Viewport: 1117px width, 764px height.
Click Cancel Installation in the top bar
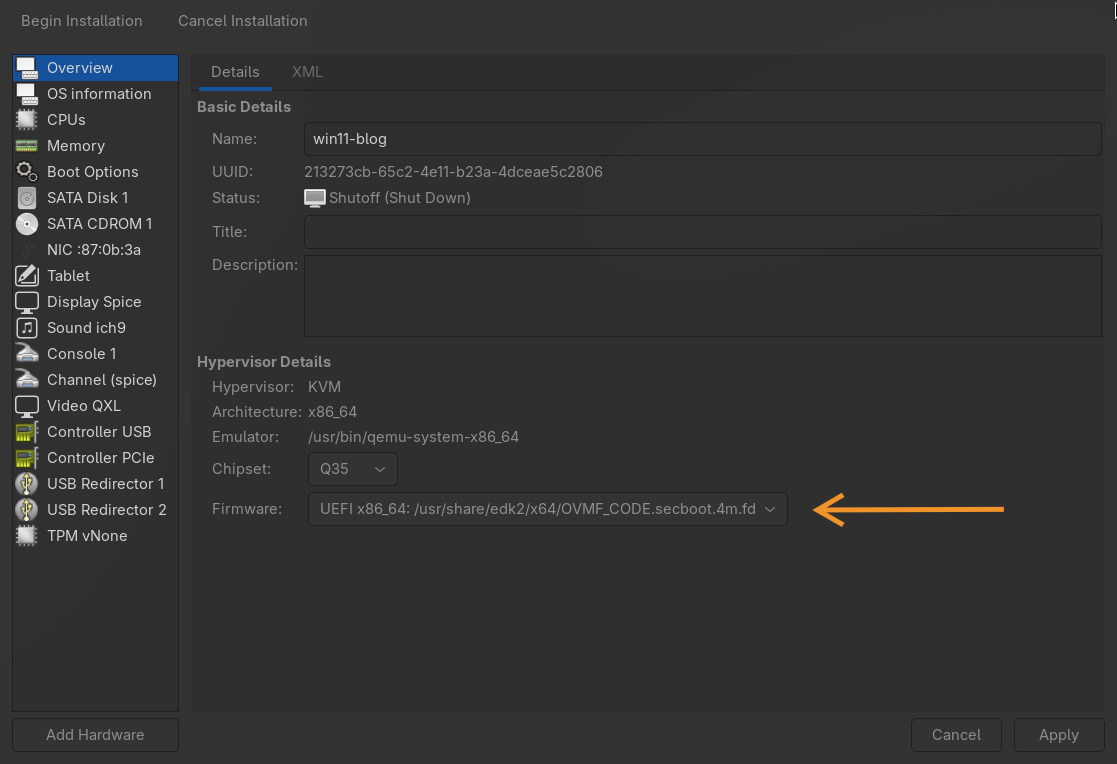click(242, 20)
